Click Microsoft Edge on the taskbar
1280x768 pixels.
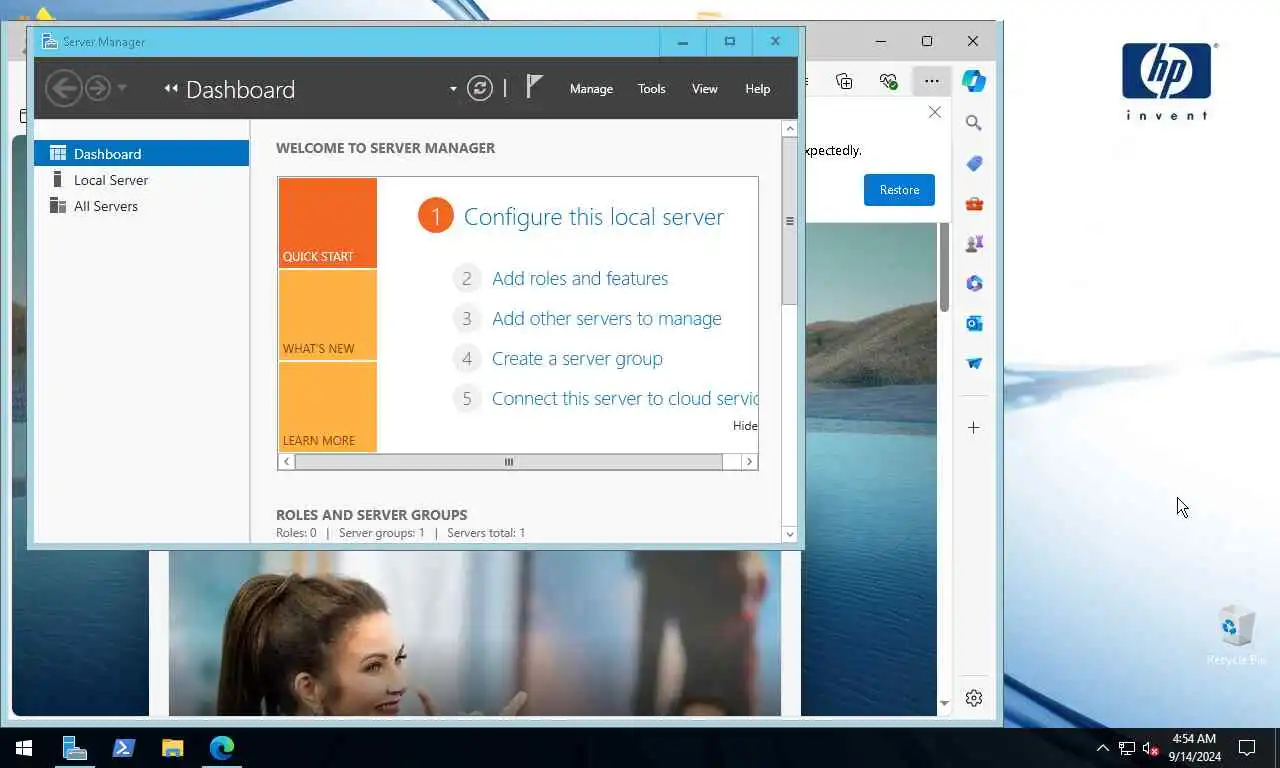(x=221, y=748)
